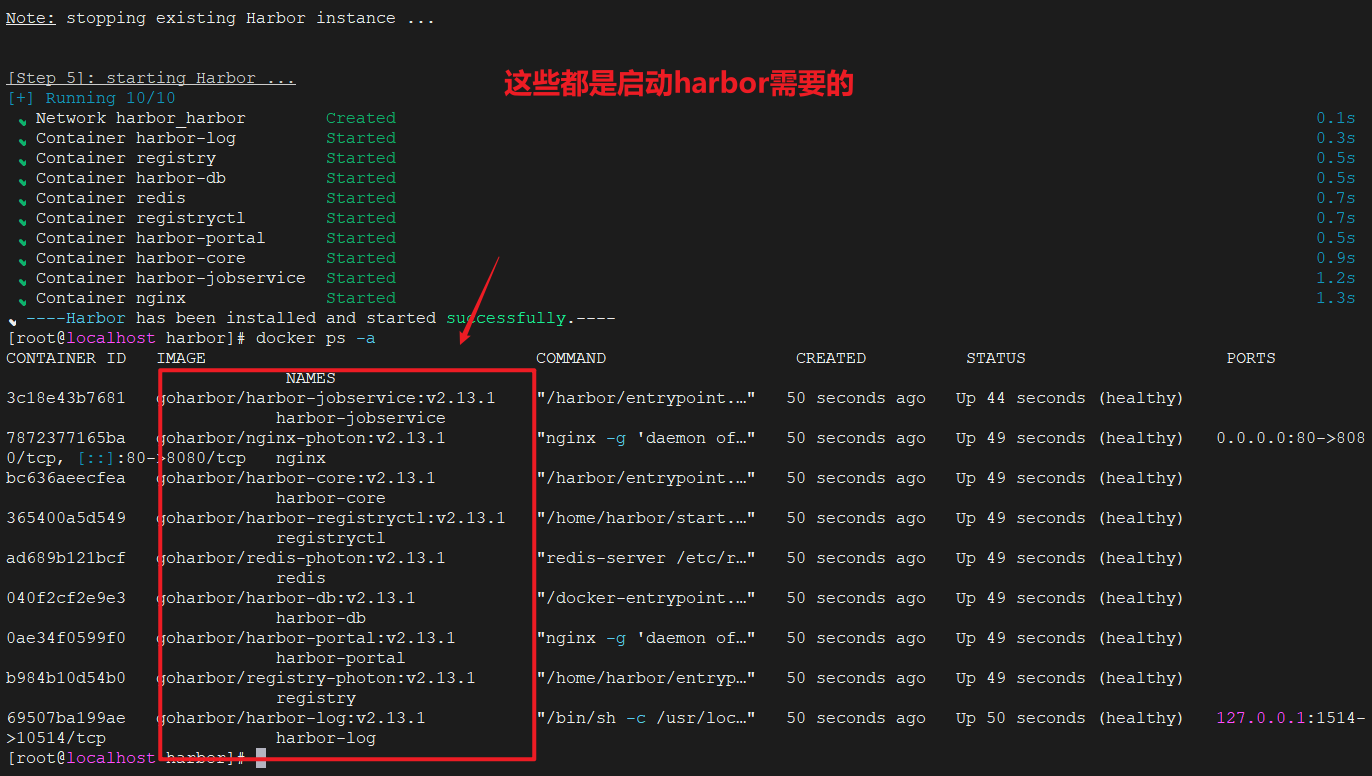Image resolution: width=1372 pixels, height=776 pixels.
Task: Click the checkmark next to Container harbor-portal
Action: (x=22, y=240)
